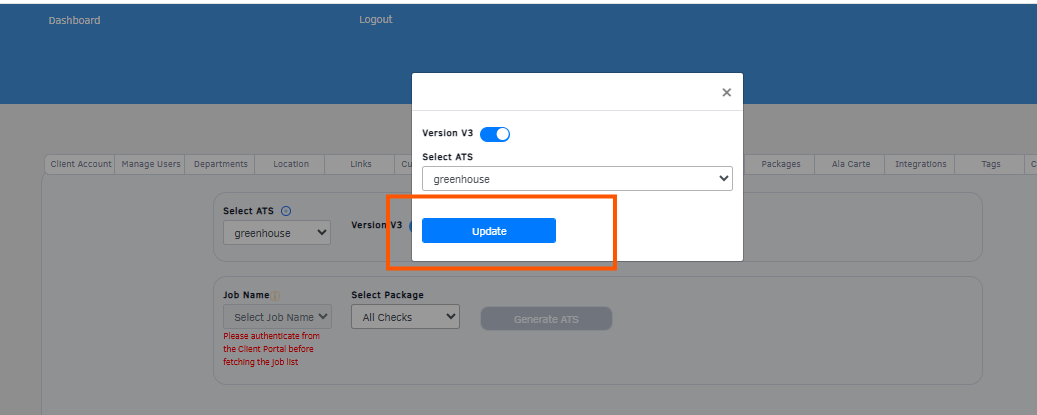Click the edit icon next to Select ATS
The image size is (1037, 415).
click(x=286, y=211)
